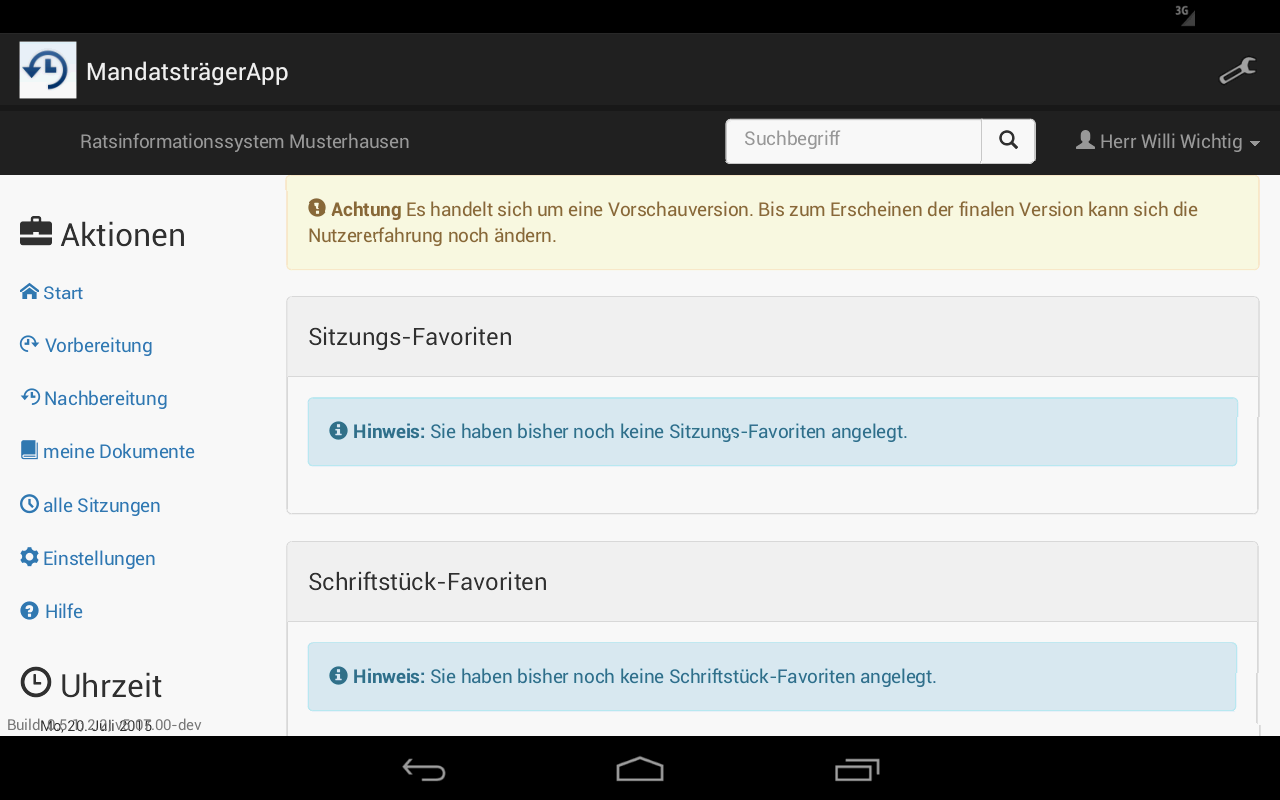1280x800 pixels.
Task: Open the wrench tools icon
Action: pyautogui.click(x=1237, y=71)
